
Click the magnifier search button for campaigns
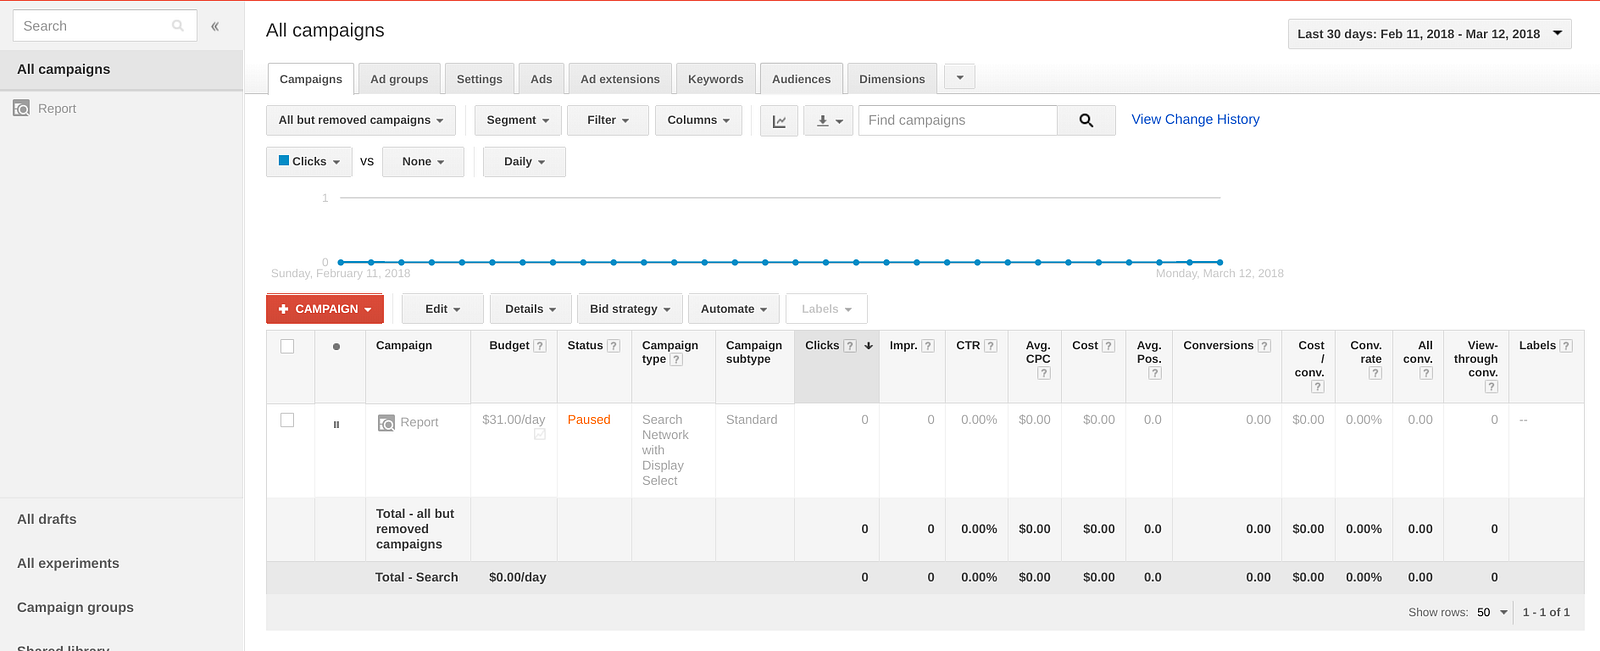click(1086, 121)
